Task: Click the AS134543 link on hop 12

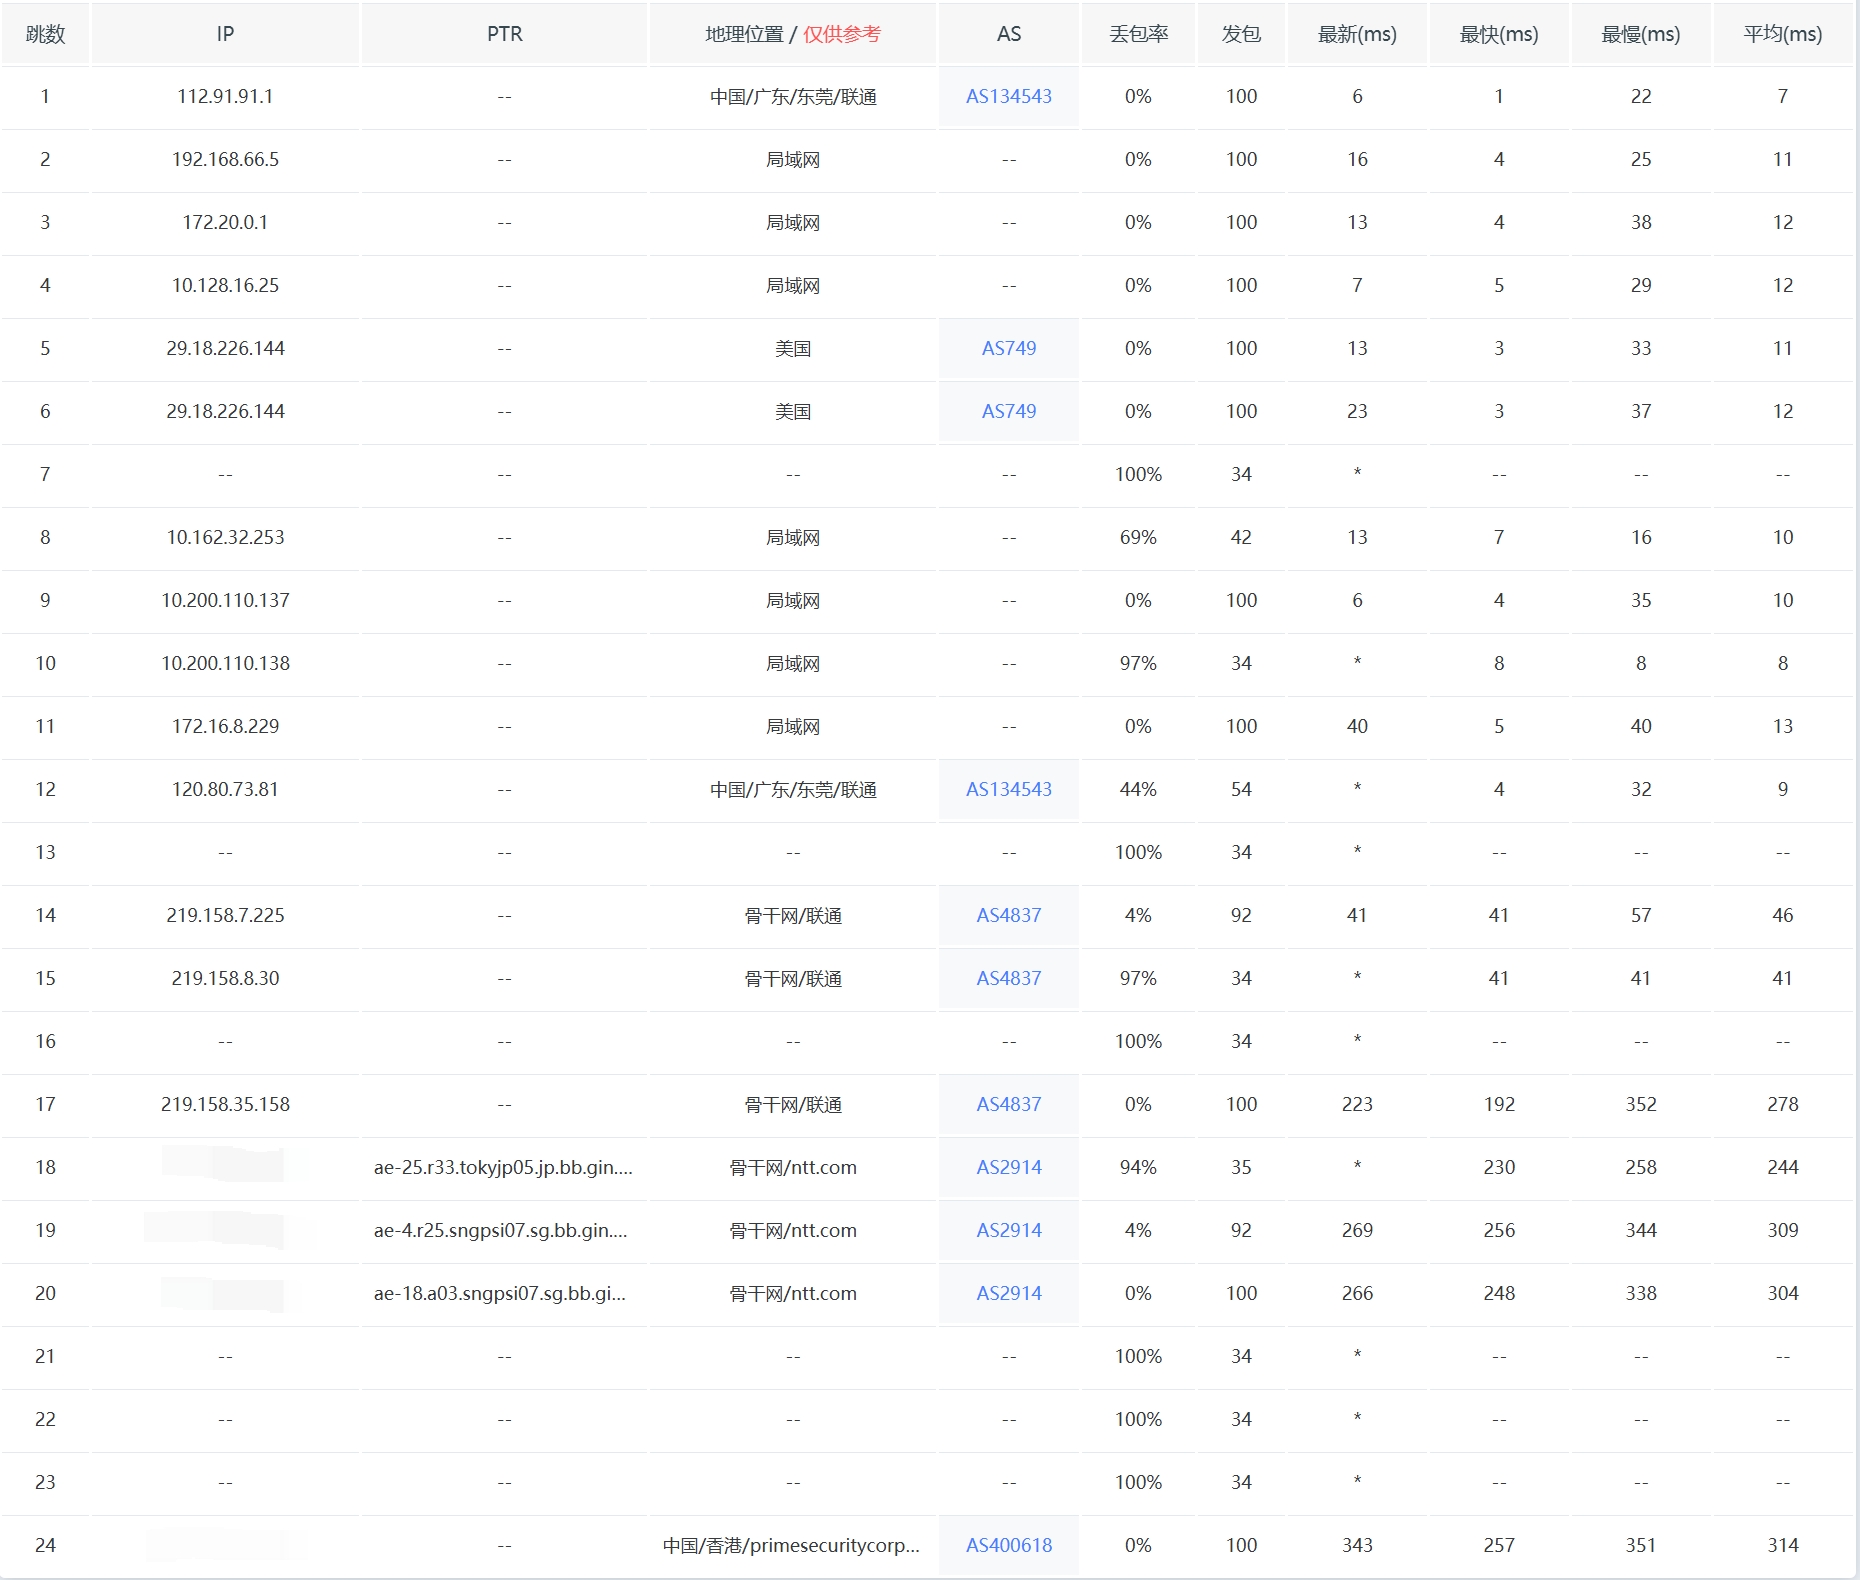Action: tap(1008, 789)
